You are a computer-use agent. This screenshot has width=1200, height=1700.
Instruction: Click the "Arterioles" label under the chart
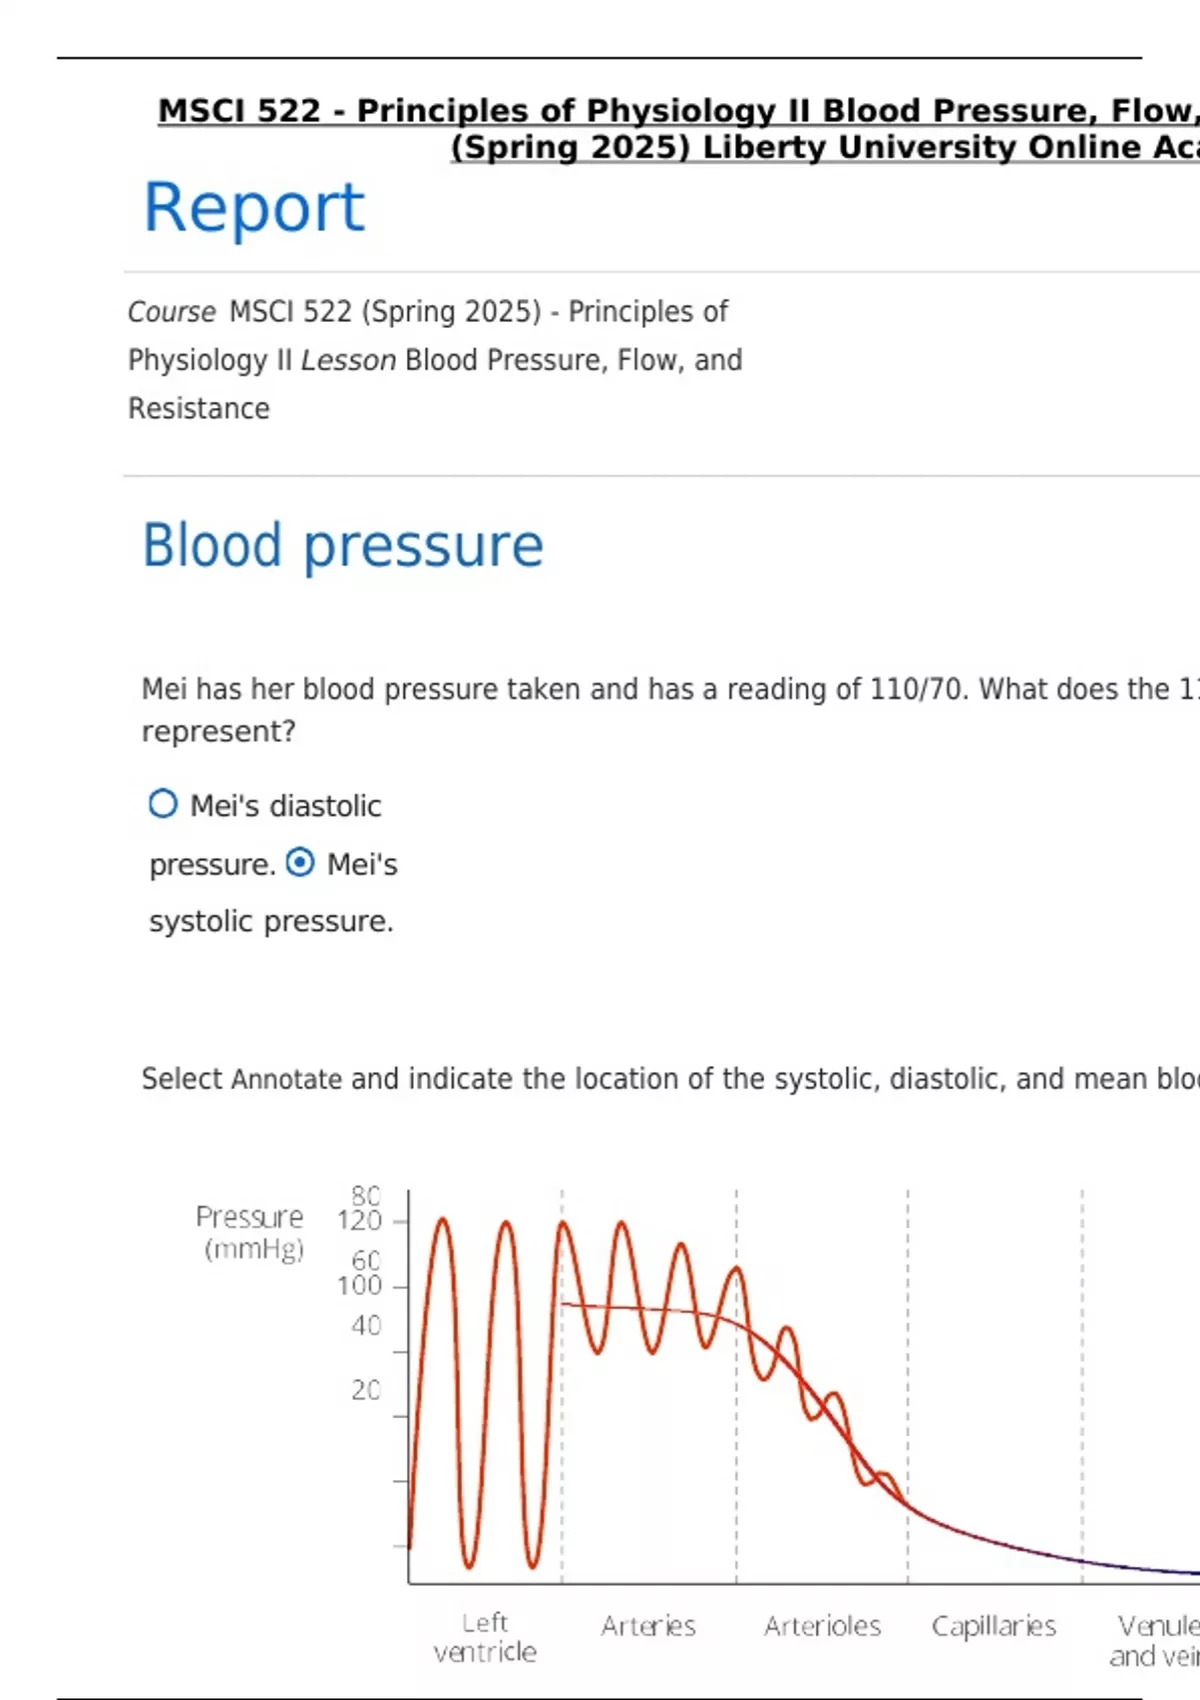point(822,1626)
